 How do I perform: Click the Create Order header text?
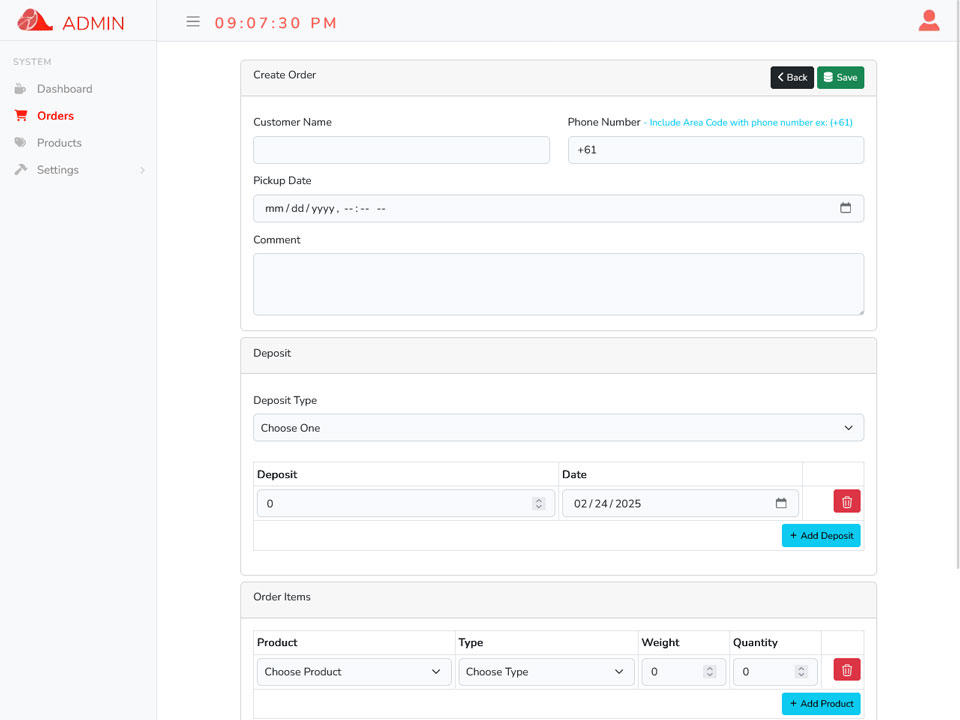click(285, 75)
